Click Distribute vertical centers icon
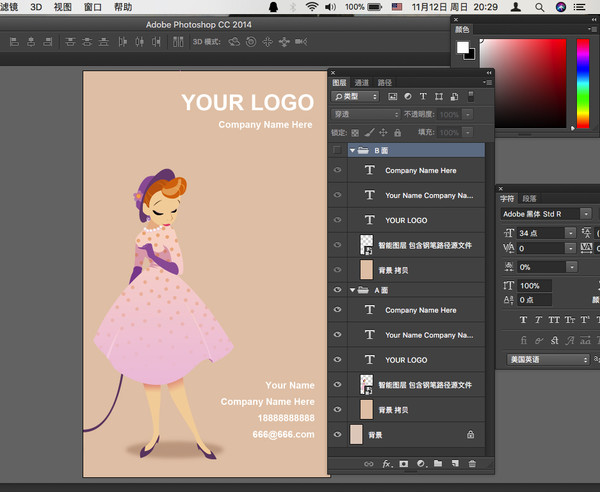This screenshot has width=600, height=492. (87, 42)
